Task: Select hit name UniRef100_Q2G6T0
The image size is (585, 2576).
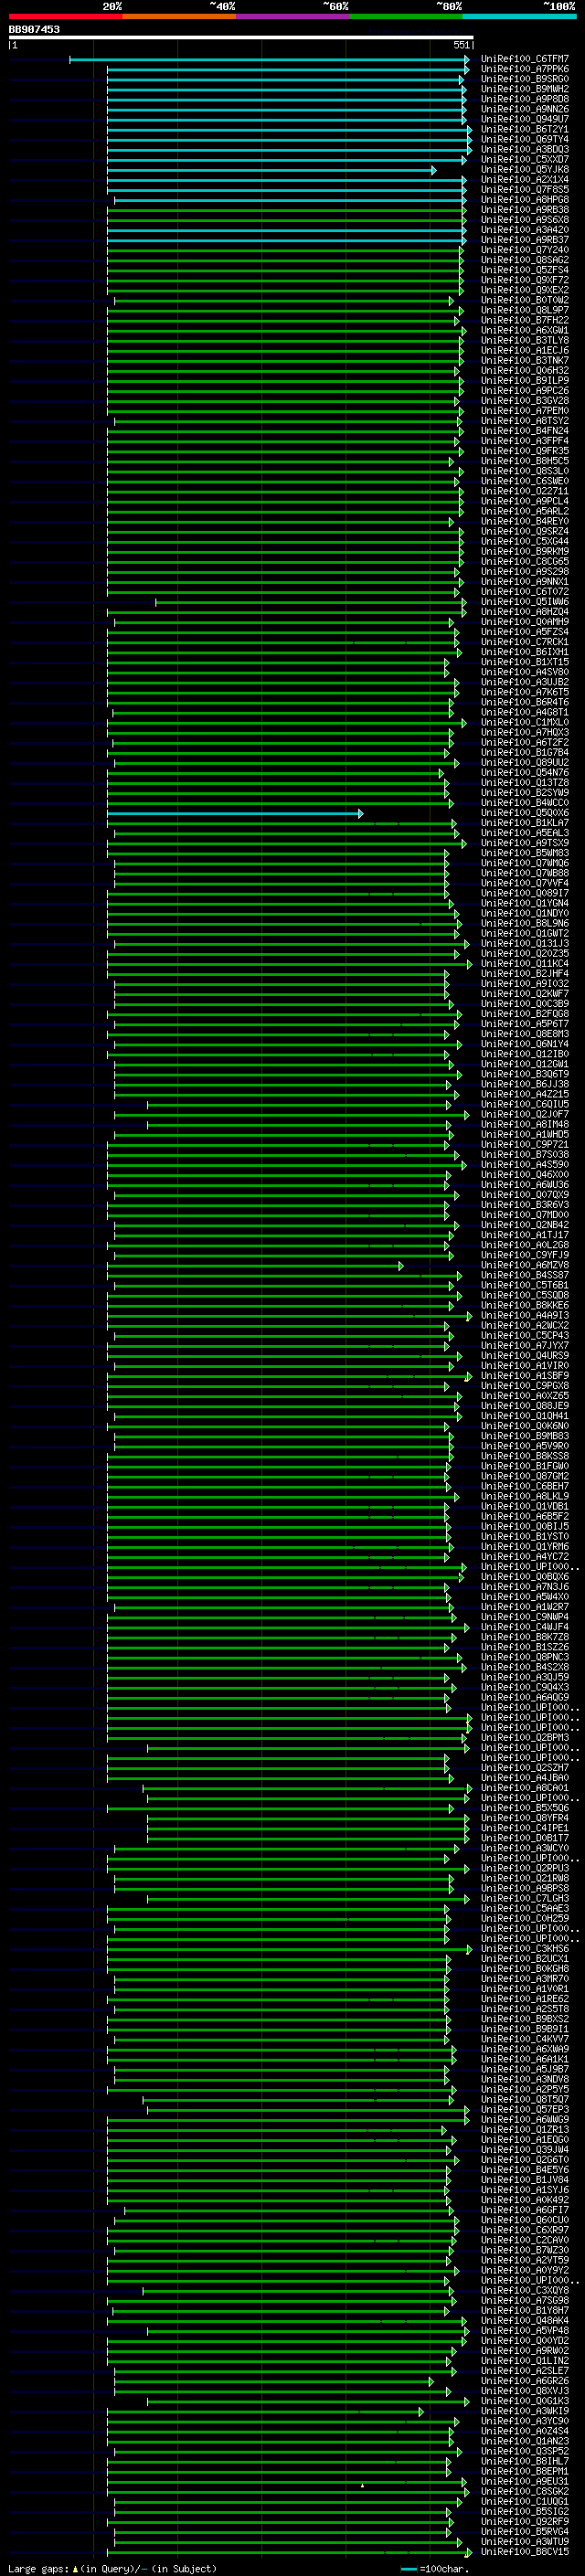Action: [525, 2160]
